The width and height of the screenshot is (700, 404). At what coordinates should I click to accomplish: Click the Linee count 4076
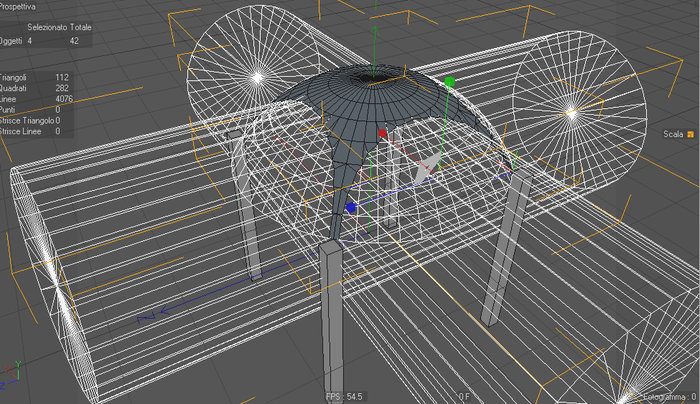pos(64,99)
